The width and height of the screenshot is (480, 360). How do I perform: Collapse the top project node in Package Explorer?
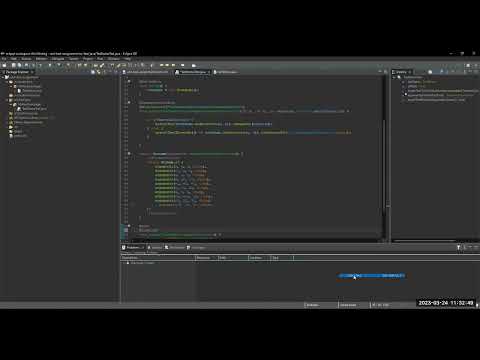(3, 77)
